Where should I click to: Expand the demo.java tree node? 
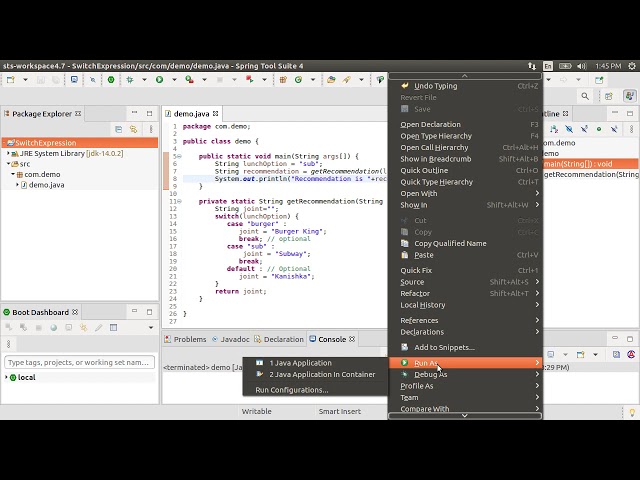pyautogui.click(x=18, y=185)
